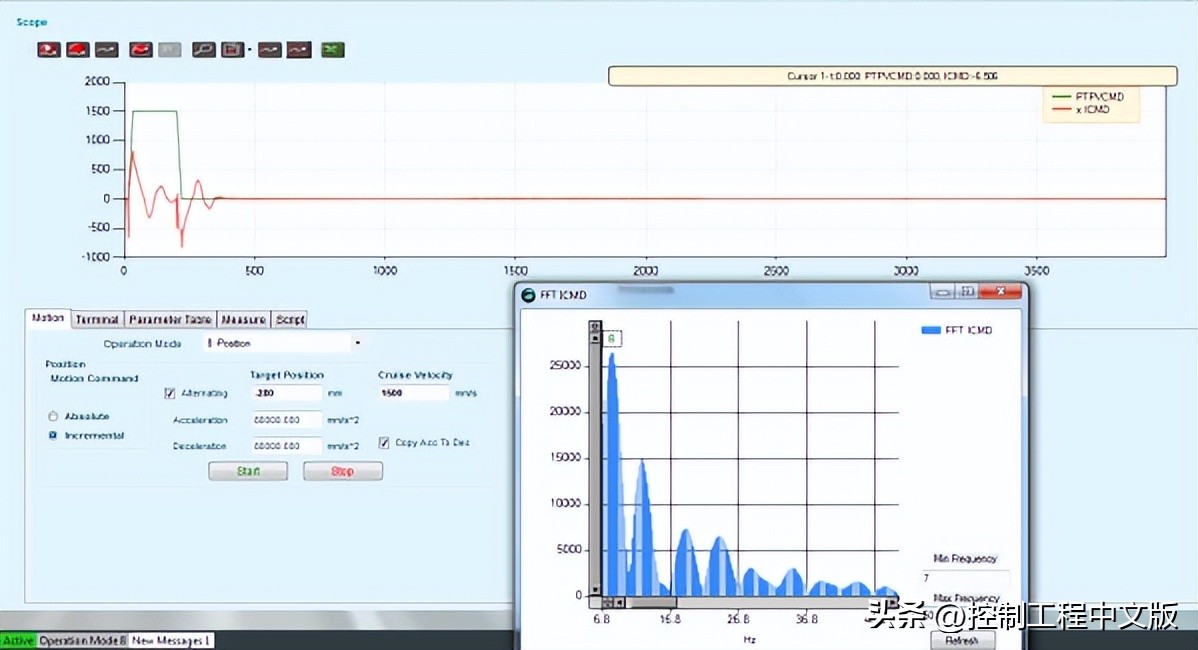Image resolution: width=1198 pixels, height=650 pixels.
Task: Open "New Messages 1" in status bar
Action: [171, 640]
